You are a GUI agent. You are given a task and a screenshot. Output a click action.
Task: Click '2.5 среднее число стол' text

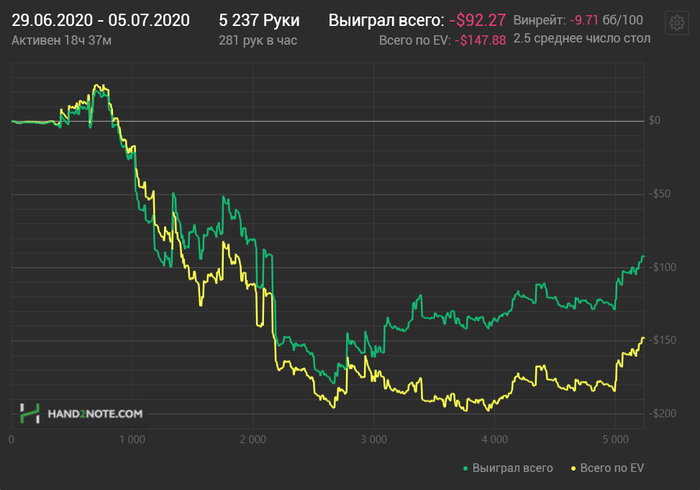pos(582,38)
